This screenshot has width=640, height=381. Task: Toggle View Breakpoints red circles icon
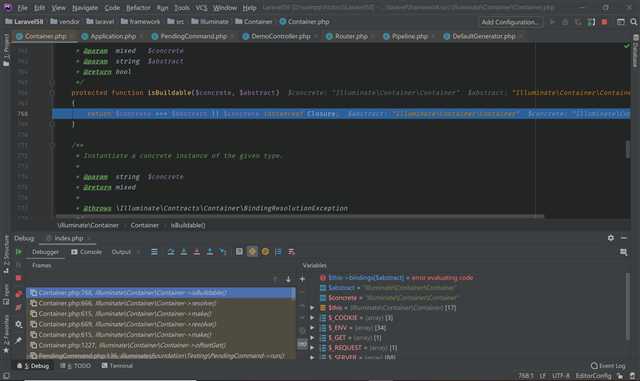19,294
